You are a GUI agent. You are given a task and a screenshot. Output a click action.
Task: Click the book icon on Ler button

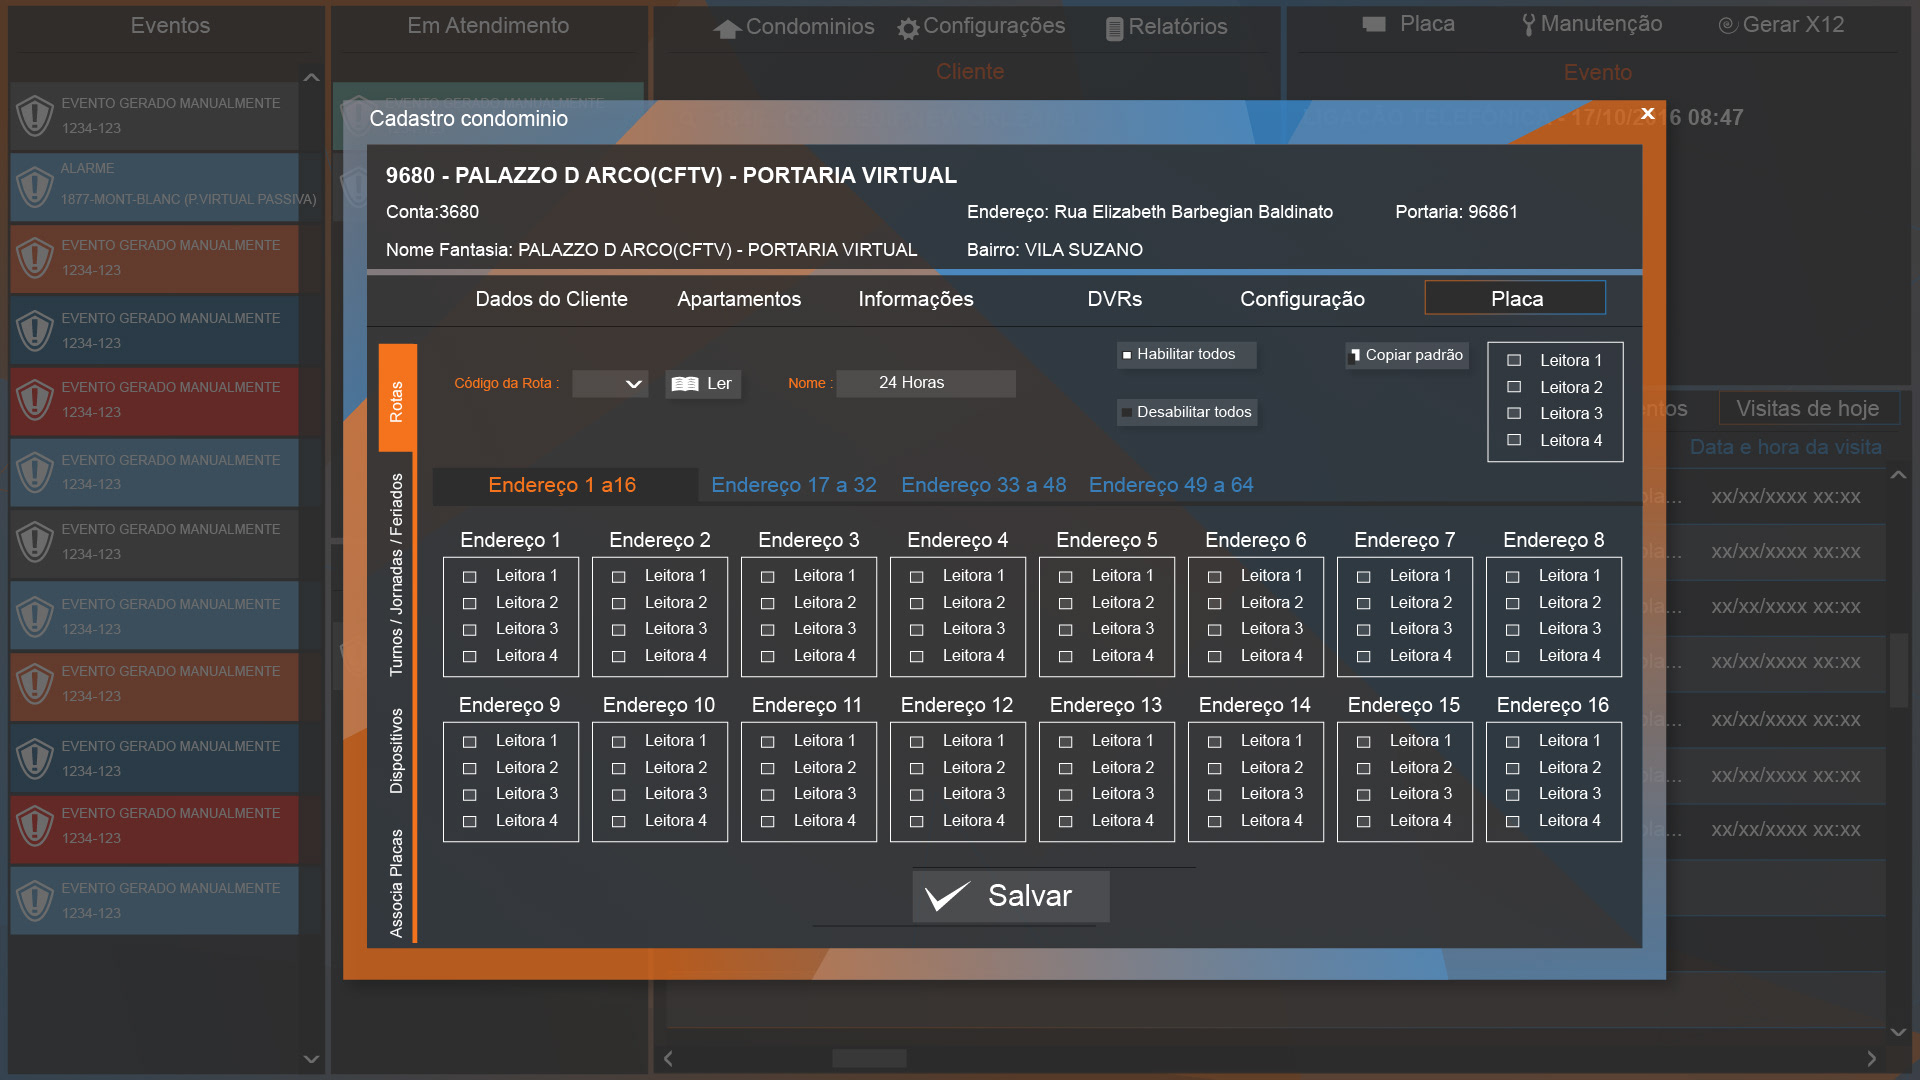tap(685, 384)
